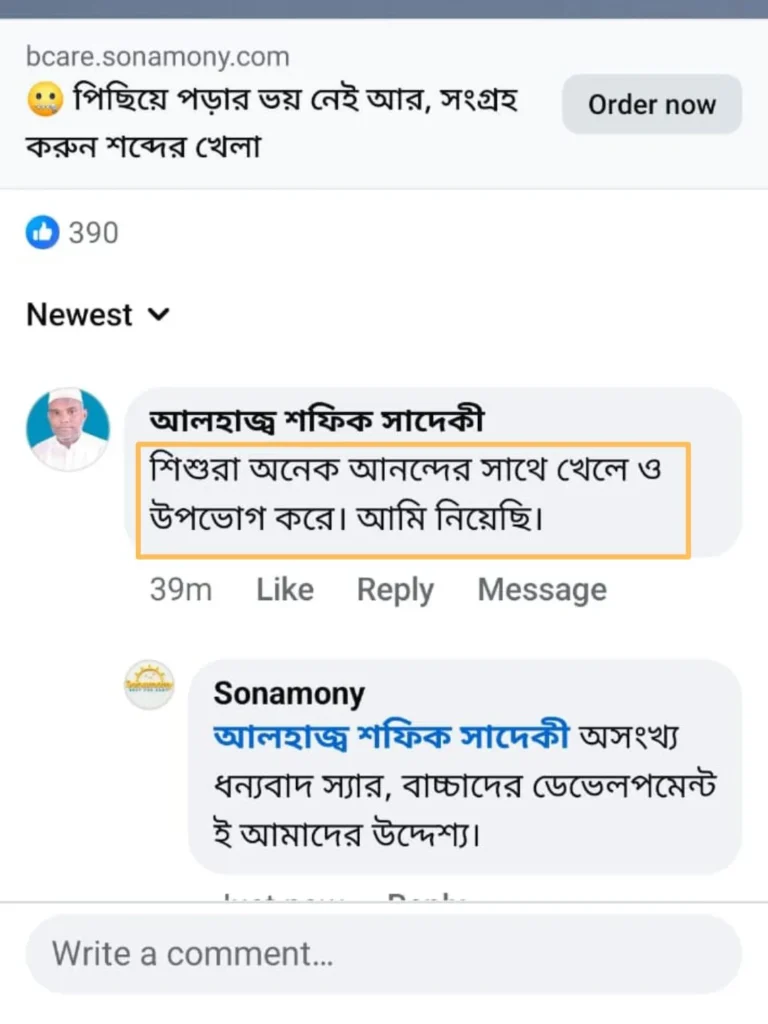The image size is (768, 1024).
Task: Like the comment posted 39m ago
Action: pyautogui.click(x=285, y=590)
